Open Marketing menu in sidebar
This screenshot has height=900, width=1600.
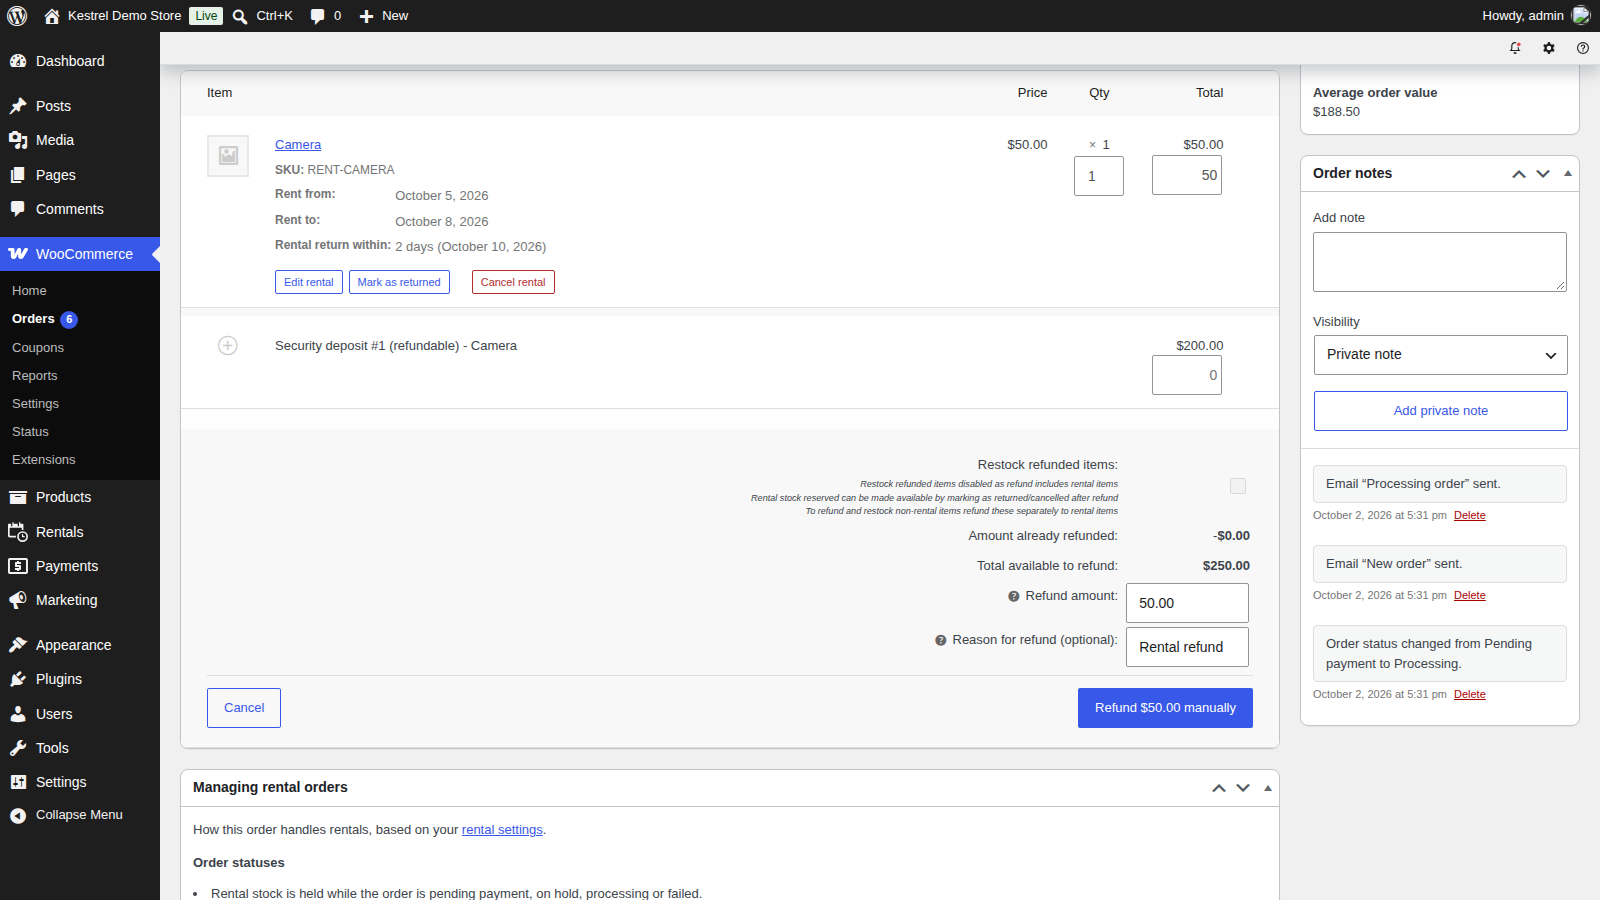80,600
